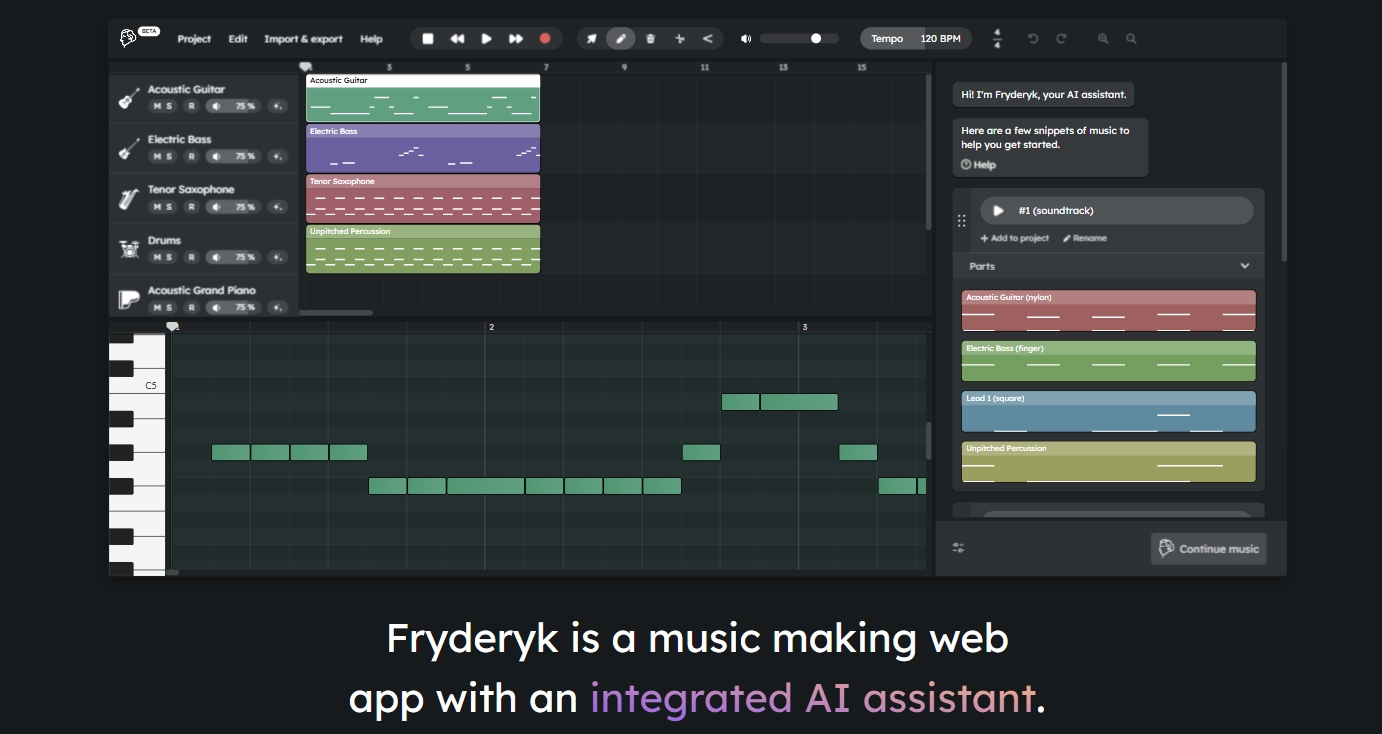The image size is (1382, 734).
Task: Open the Project menu
Action: point(194,39)
